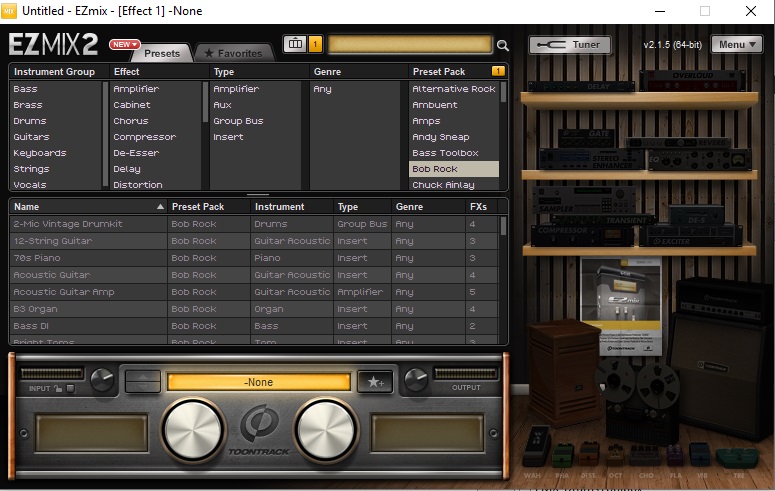The height and width of the screenshot is (491, 775).
Task: Open the Menu dropdown
Action: (737, 45)
